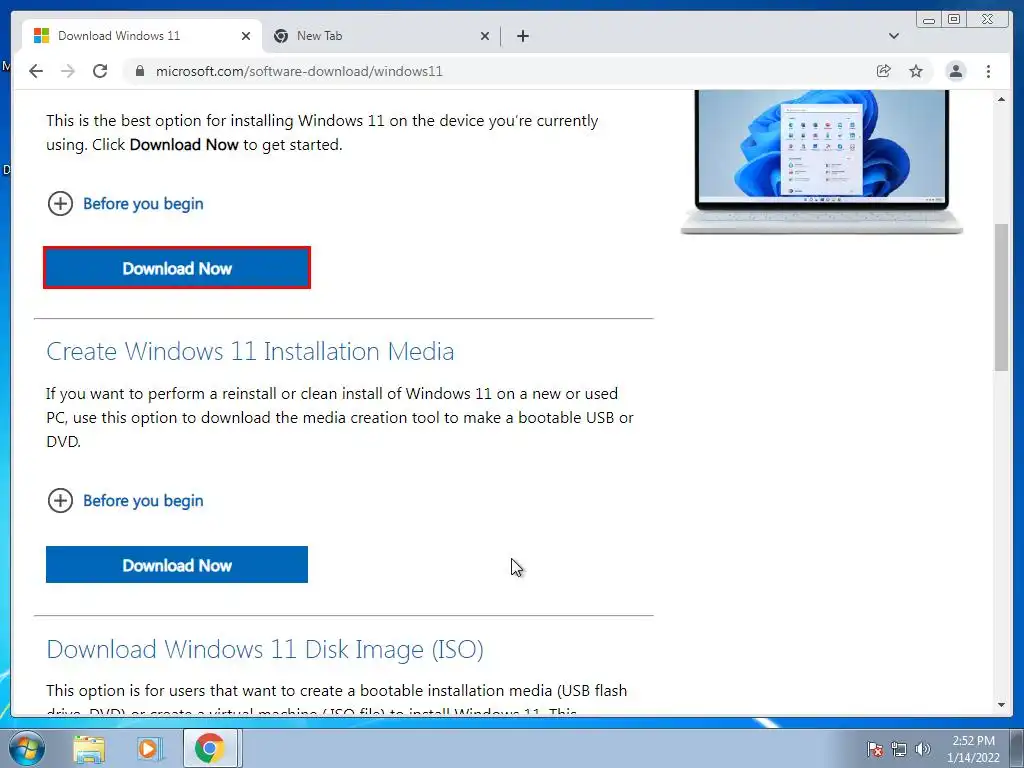
Task: Open the Chrome profile avatar icon
Action: tap(955, 71)
